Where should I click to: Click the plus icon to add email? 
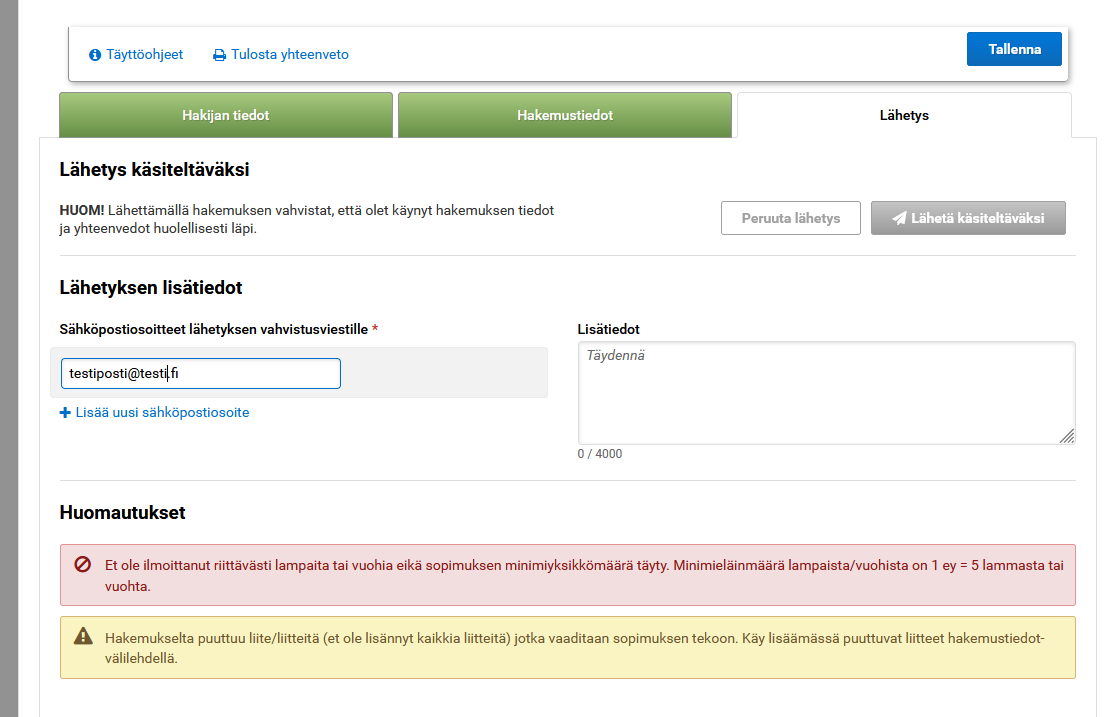click(66, 412)
